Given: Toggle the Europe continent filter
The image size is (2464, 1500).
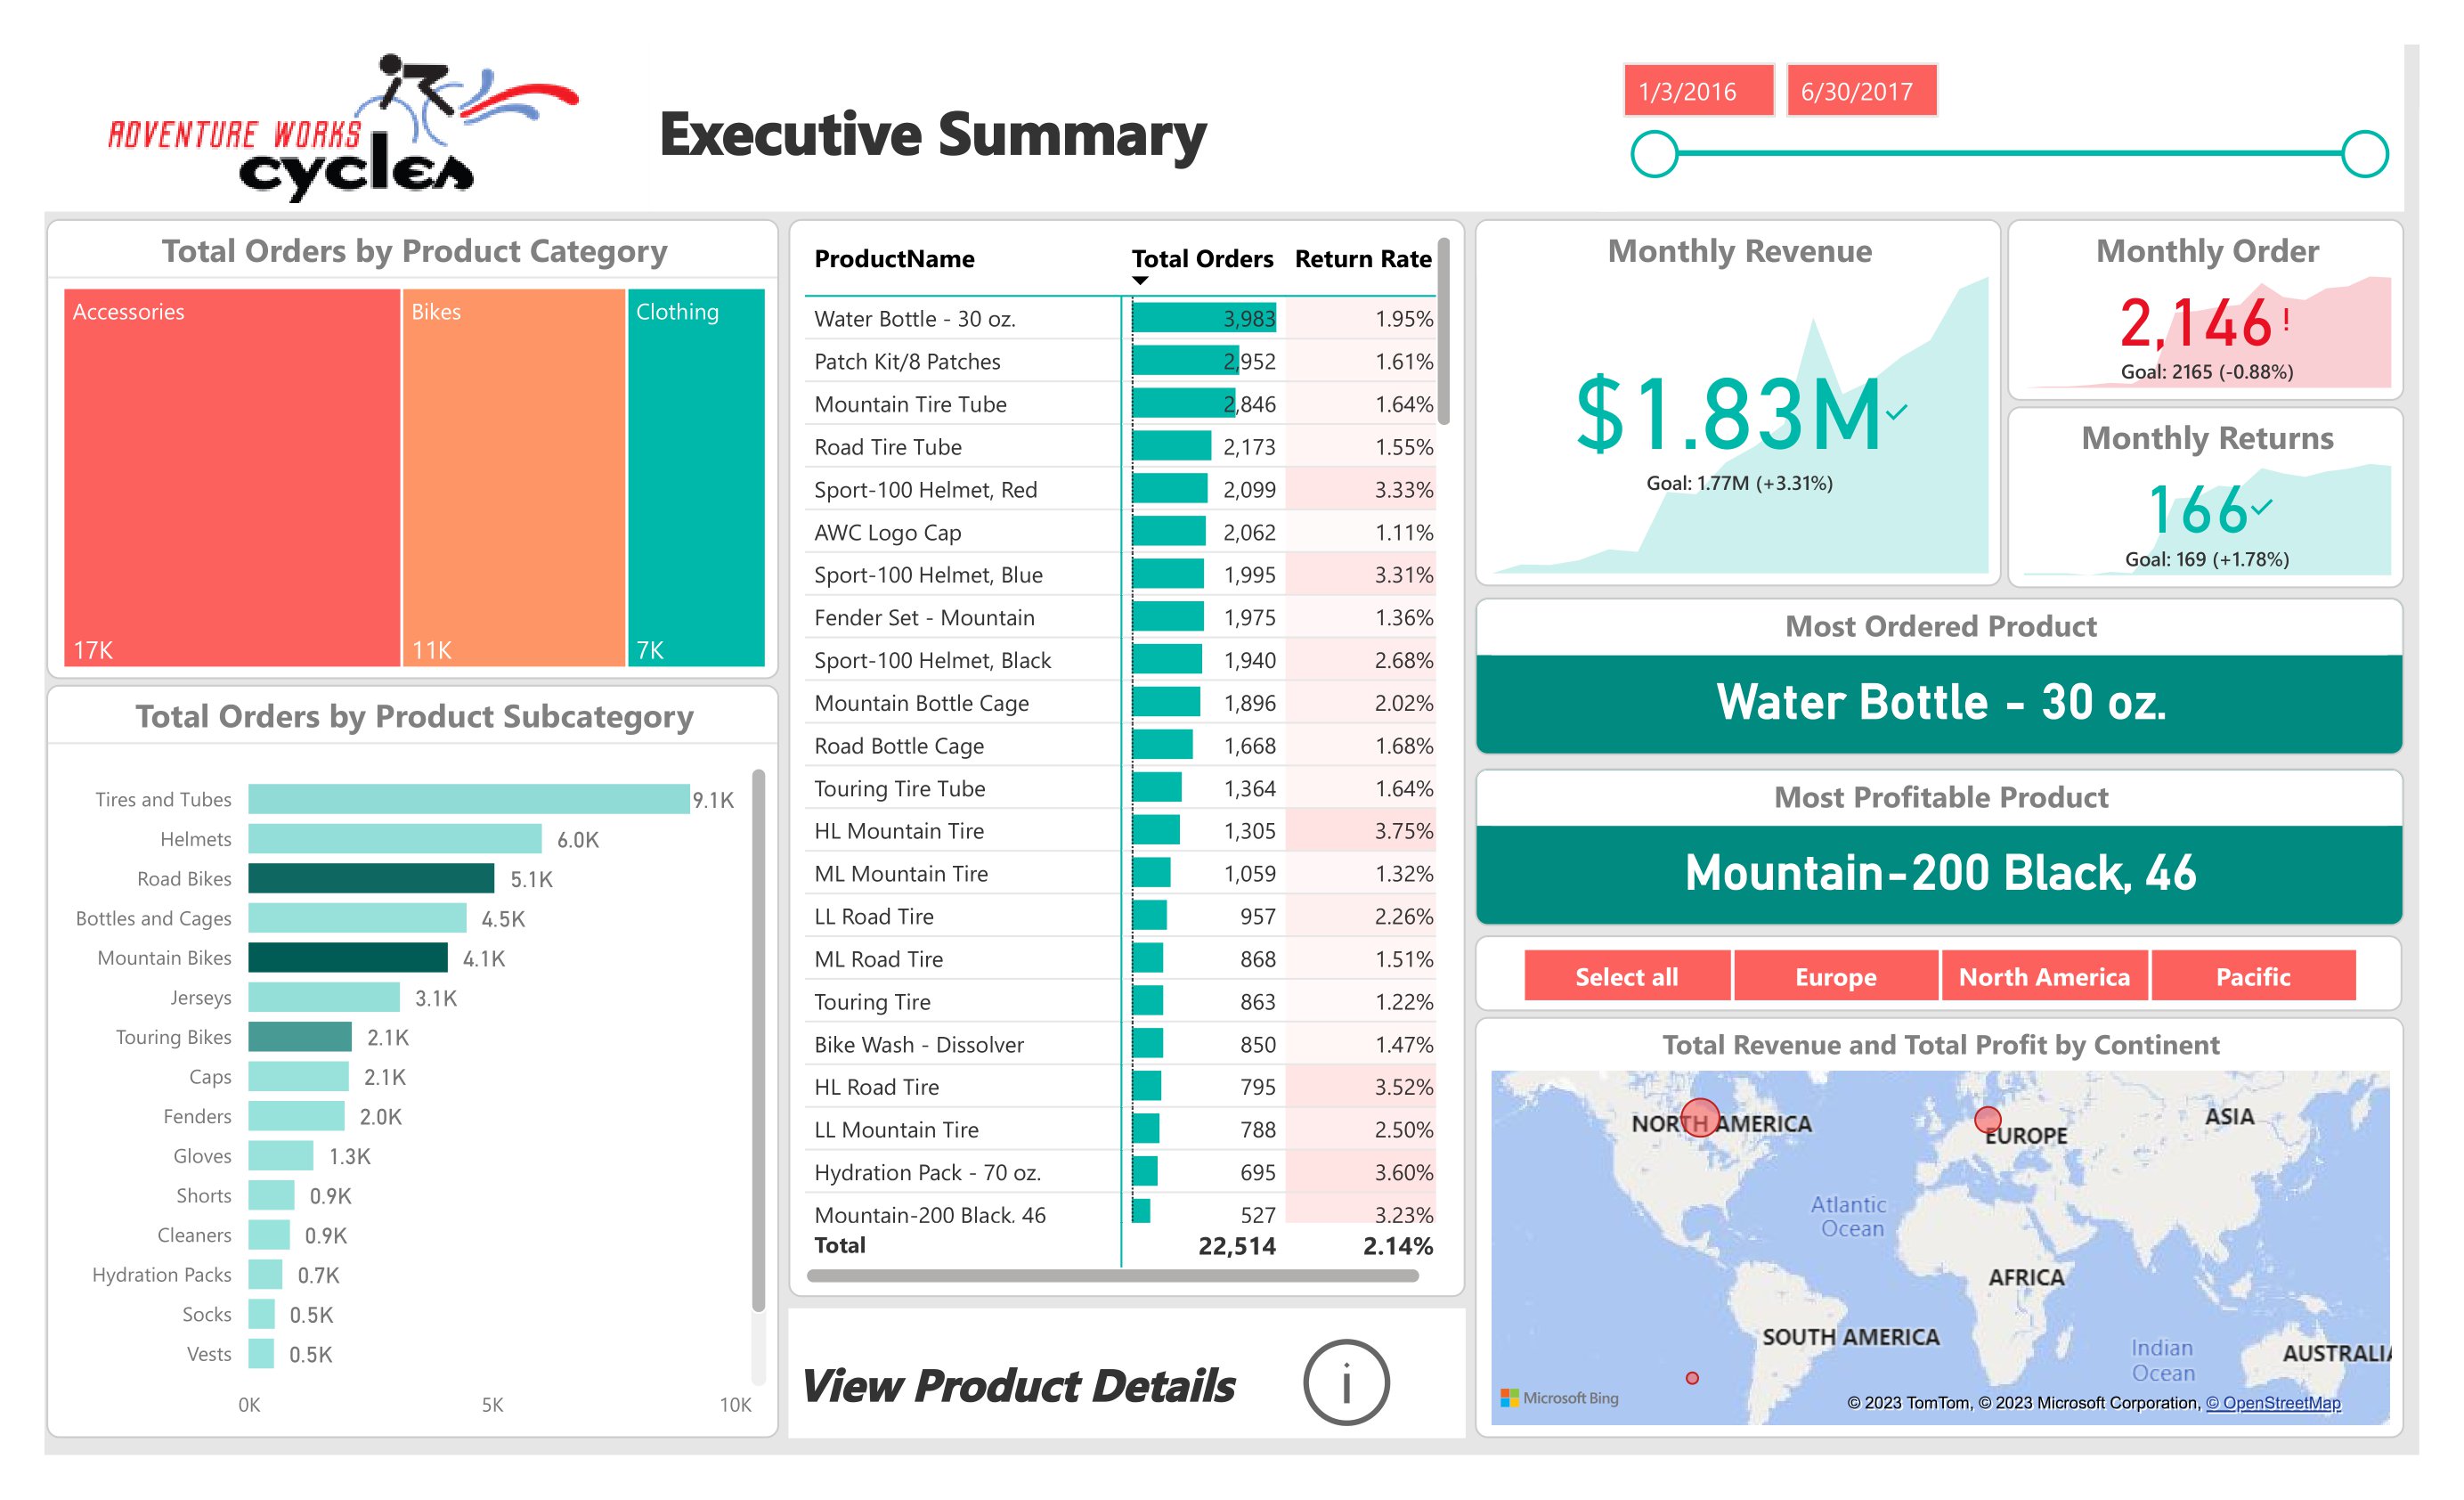Looking at the screenshot, I should click(x=1838, y=977).
